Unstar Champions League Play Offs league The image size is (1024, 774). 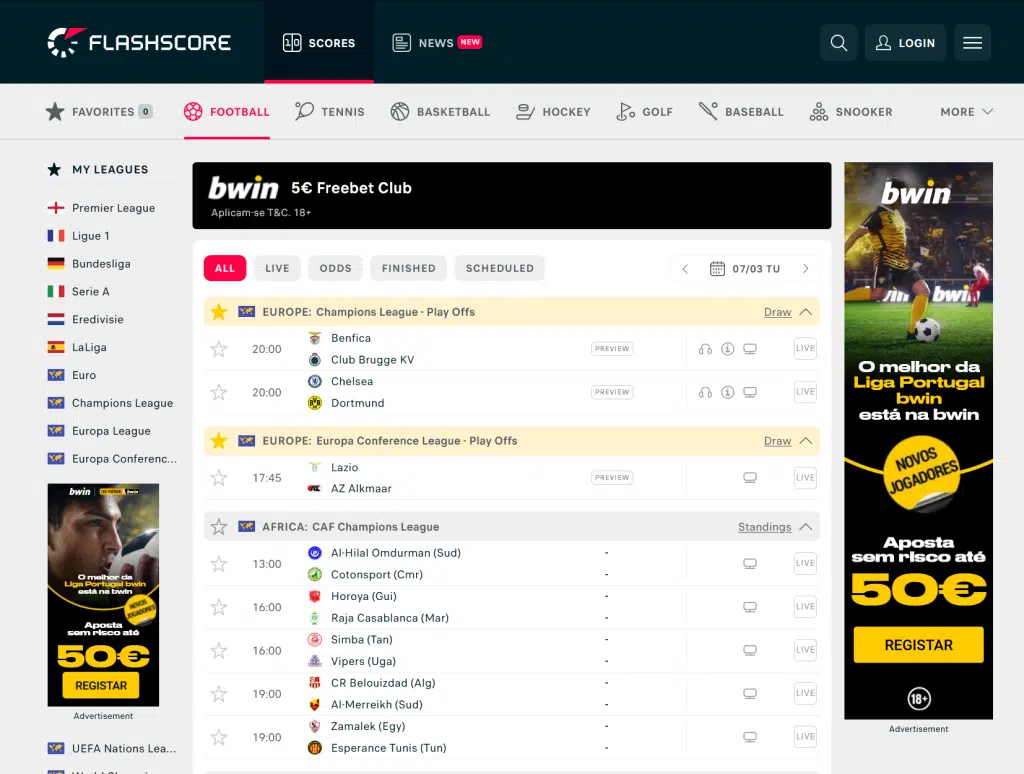(219, 312)
